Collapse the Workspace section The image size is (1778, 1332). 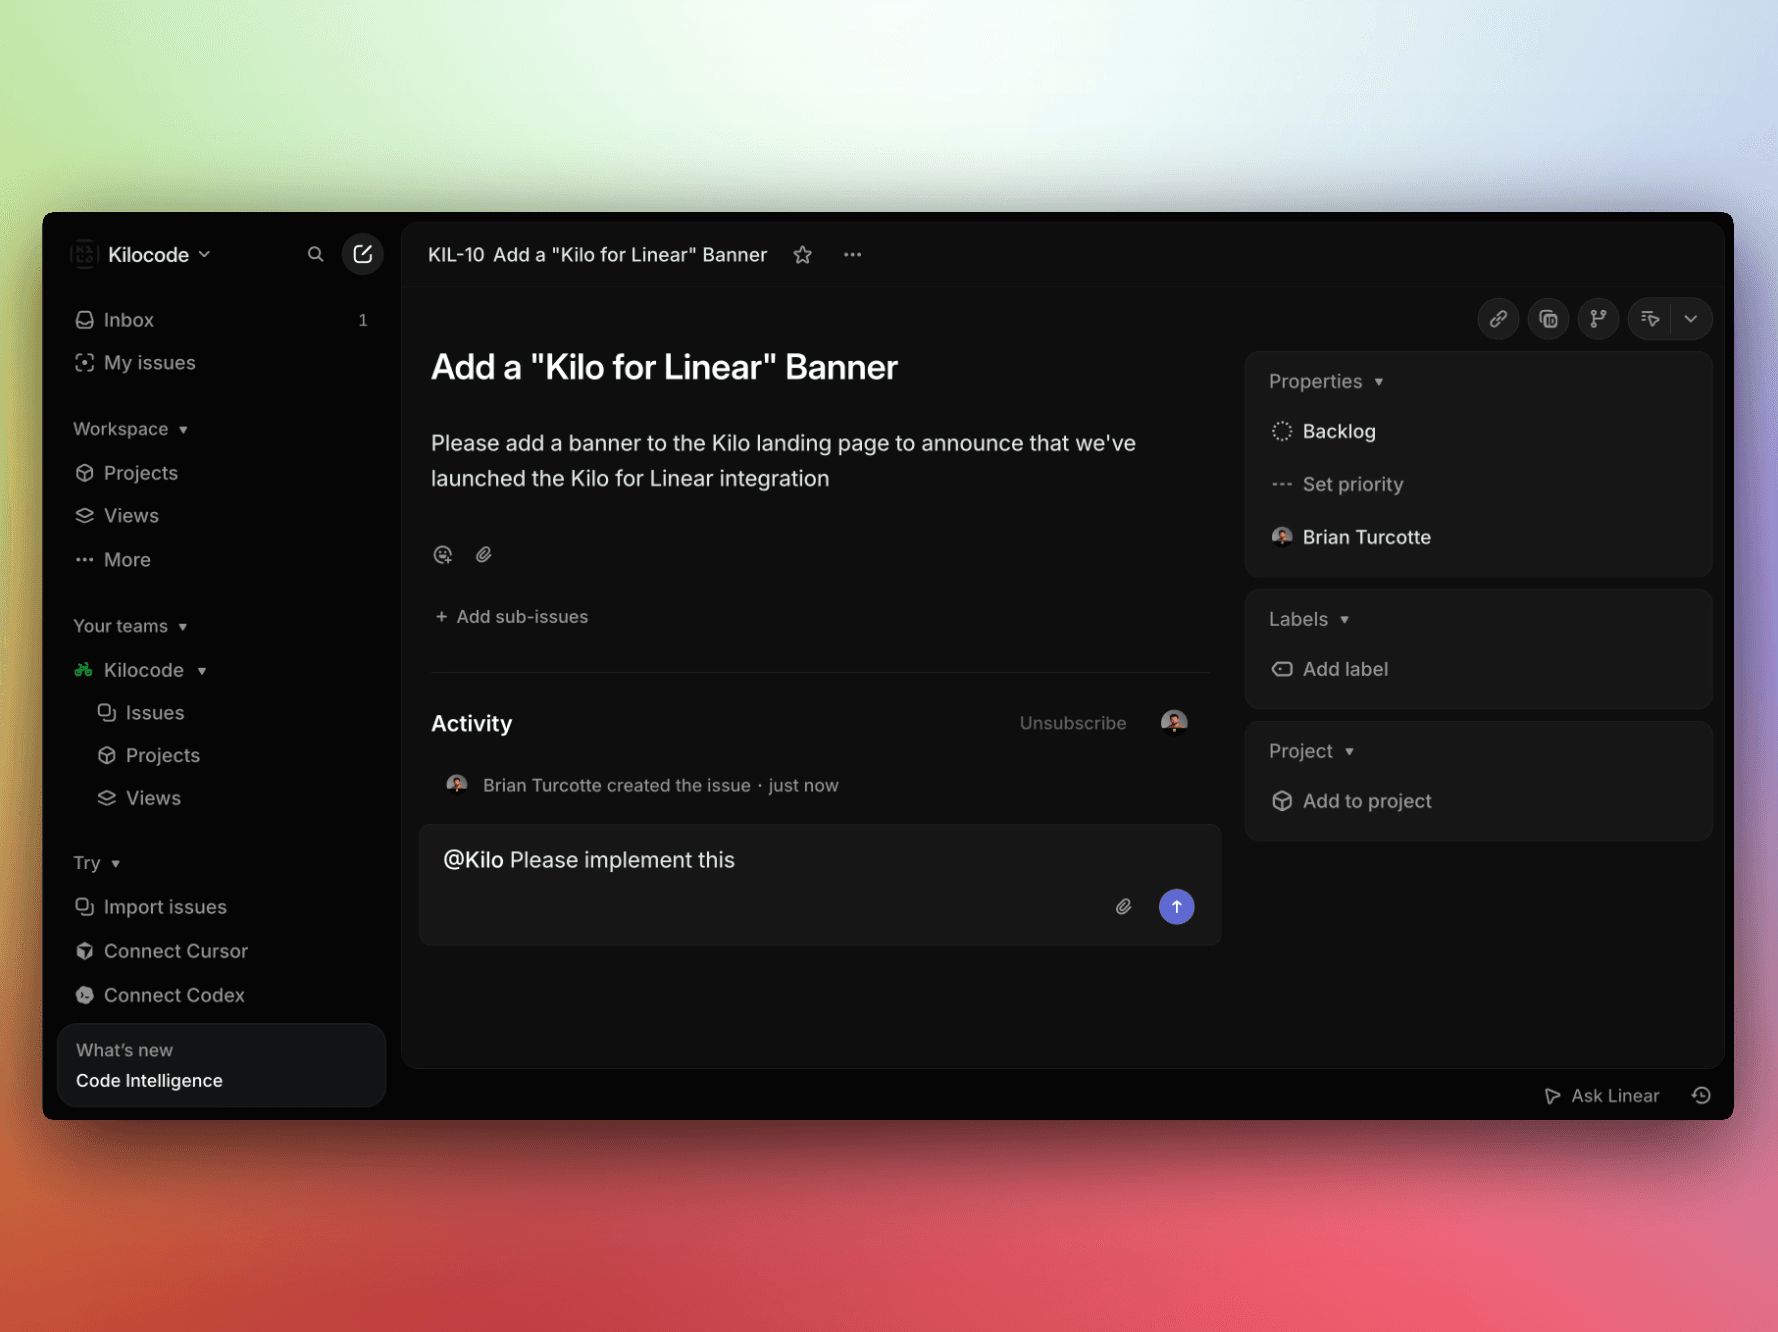[x=131, y=429]
